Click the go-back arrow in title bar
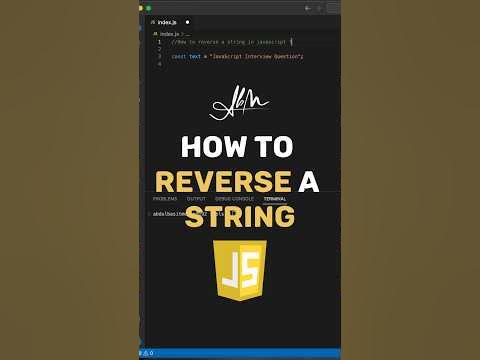Screen dimensions: 480x360 tap(308, 8)
